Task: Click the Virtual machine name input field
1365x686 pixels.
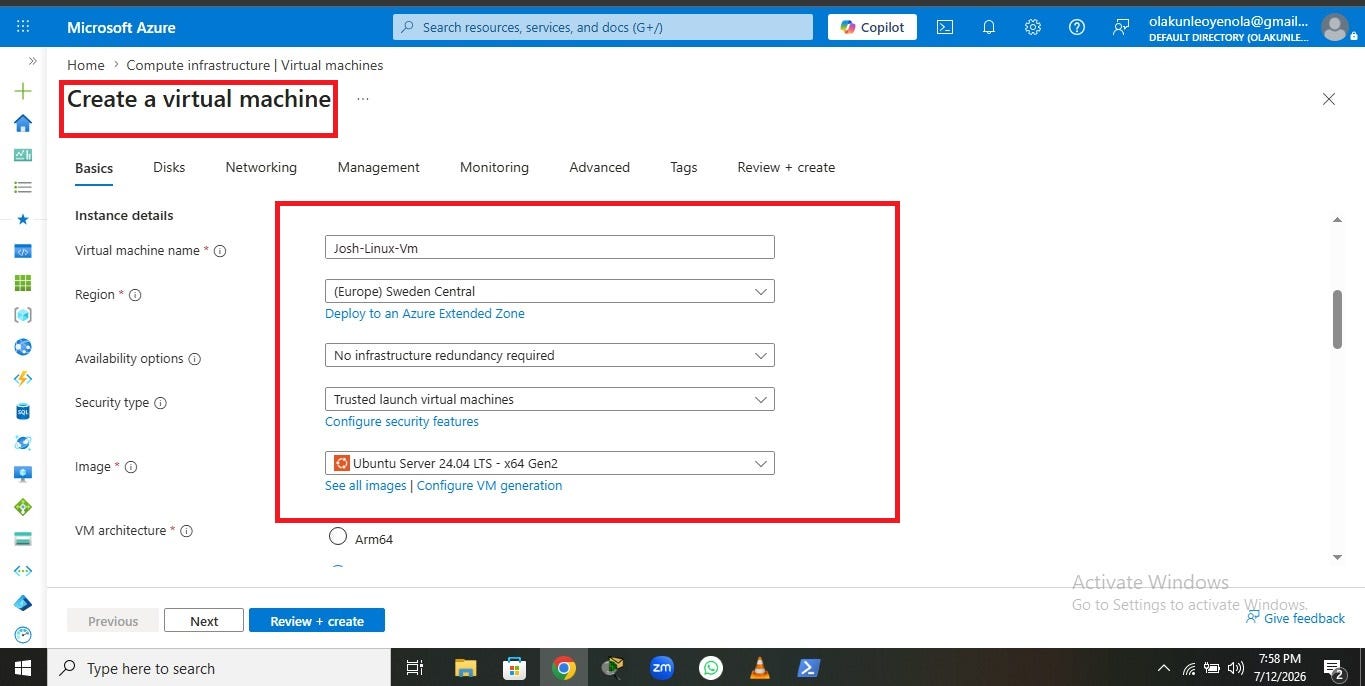Action: (x=550, y=248)
